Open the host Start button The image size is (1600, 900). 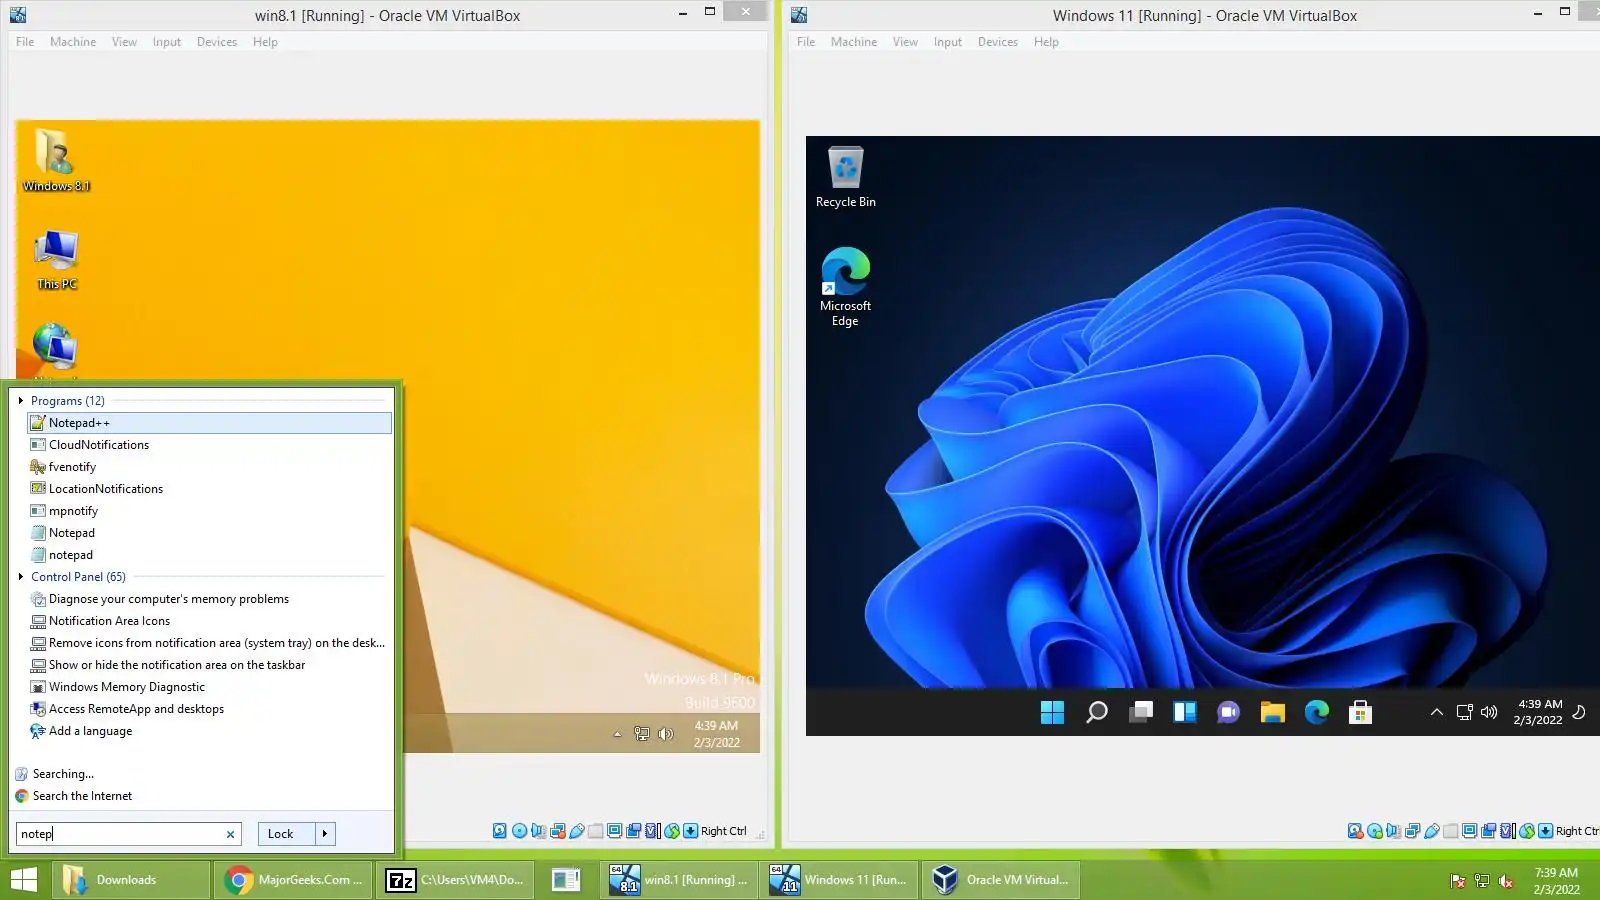(24, 880)
